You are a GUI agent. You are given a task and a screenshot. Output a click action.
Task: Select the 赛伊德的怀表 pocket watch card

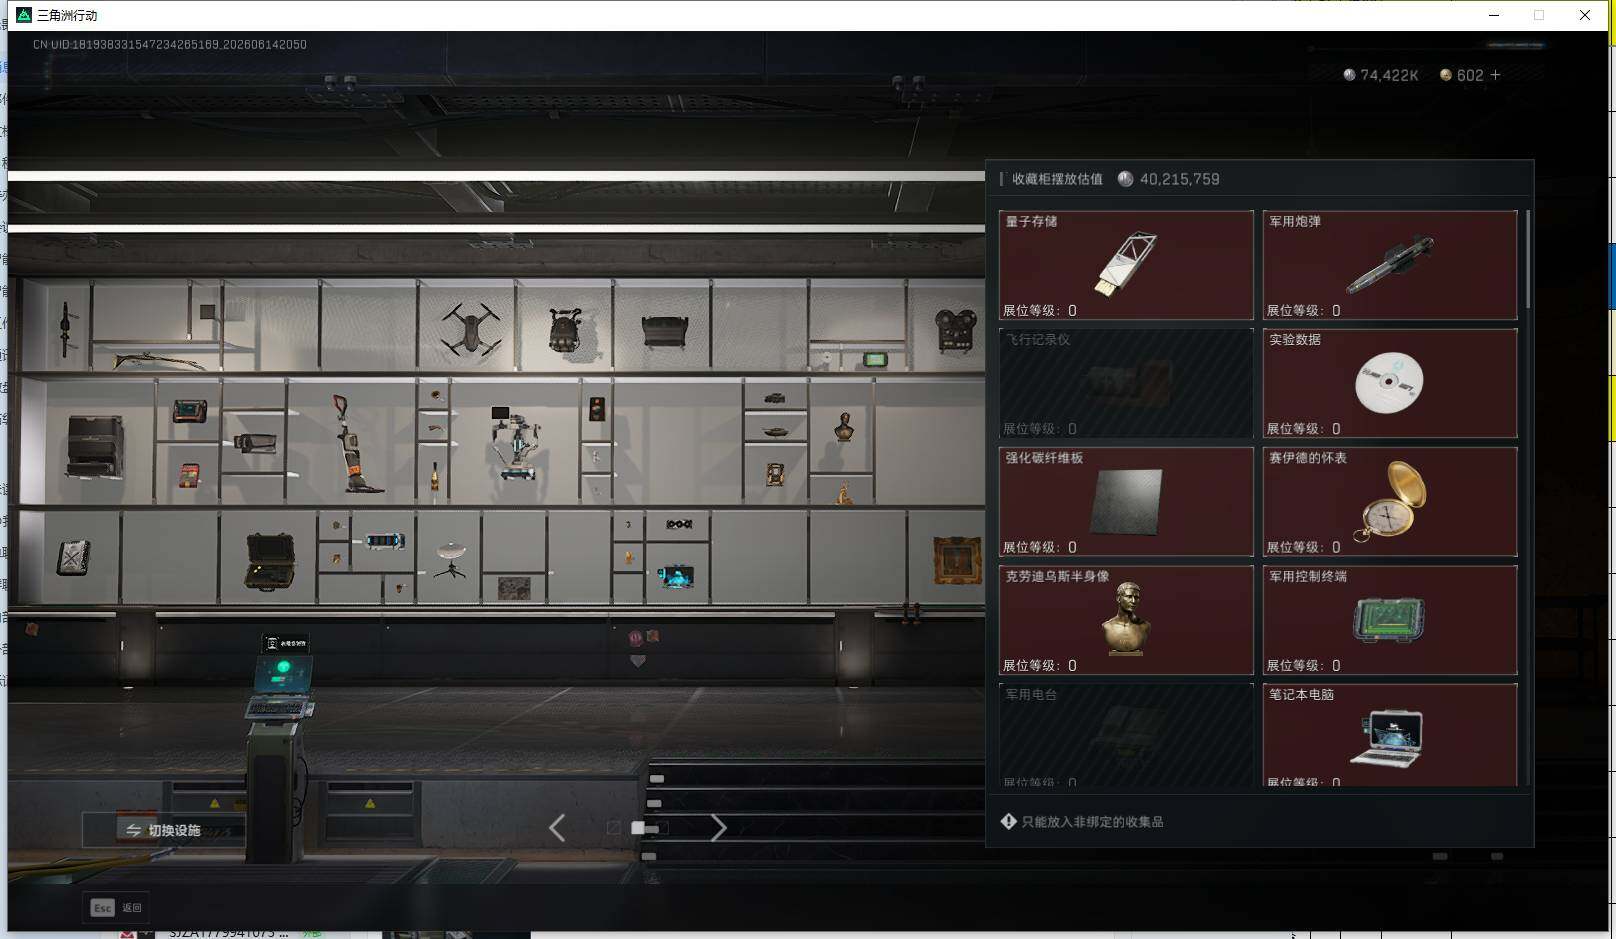1390,501
